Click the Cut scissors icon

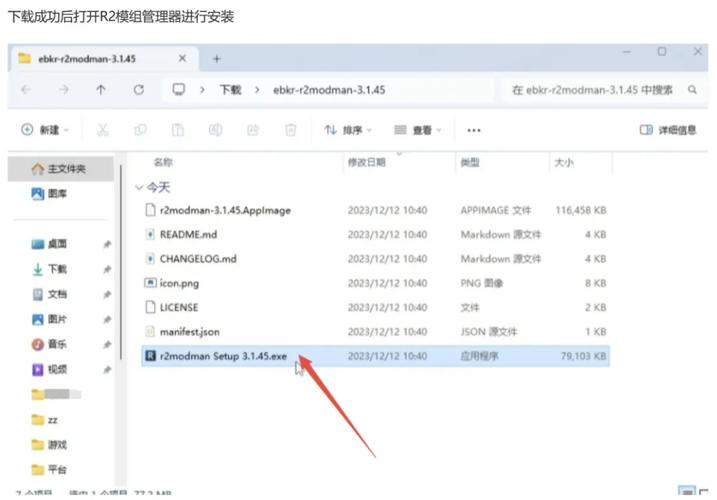[103, 130]
